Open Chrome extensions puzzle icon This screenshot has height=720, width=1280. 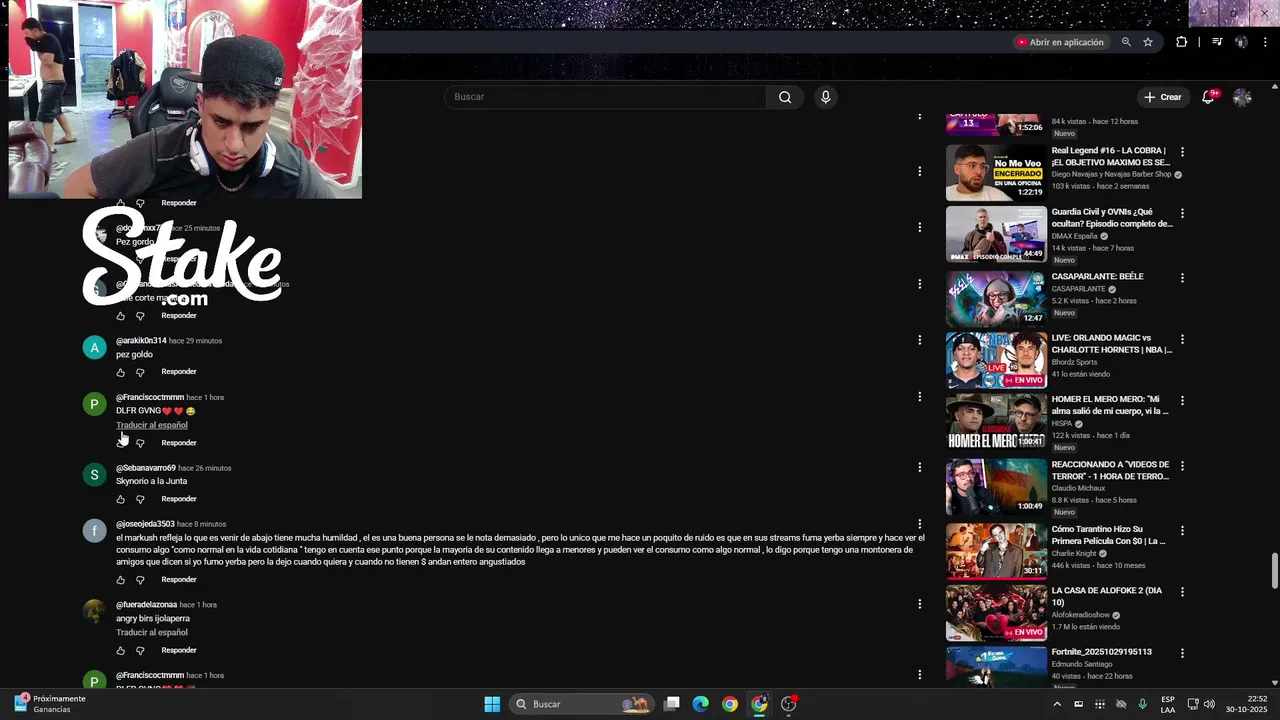(x=1181, y=42)
